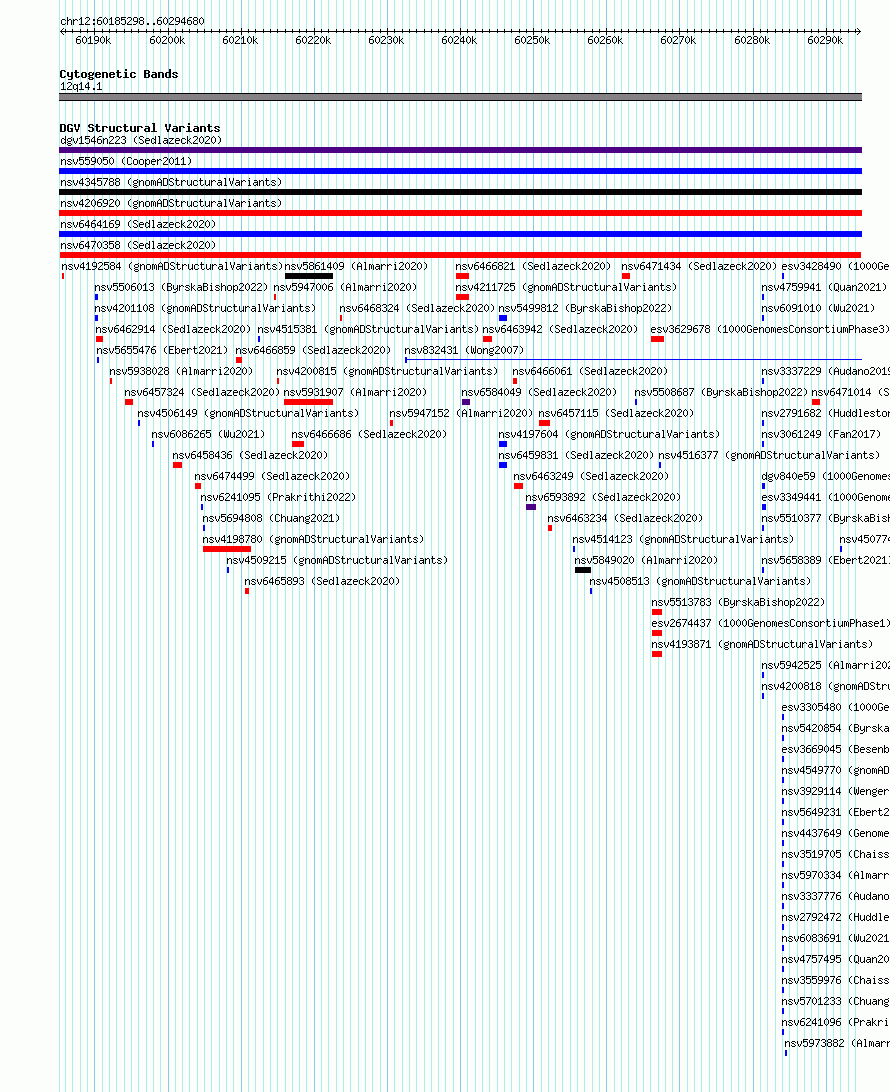The width and height of the screenshot is (890, 1092).
Task: Click nsv6463249 (Sedlazeck2020) label
Action: click(x=591, y=476)
